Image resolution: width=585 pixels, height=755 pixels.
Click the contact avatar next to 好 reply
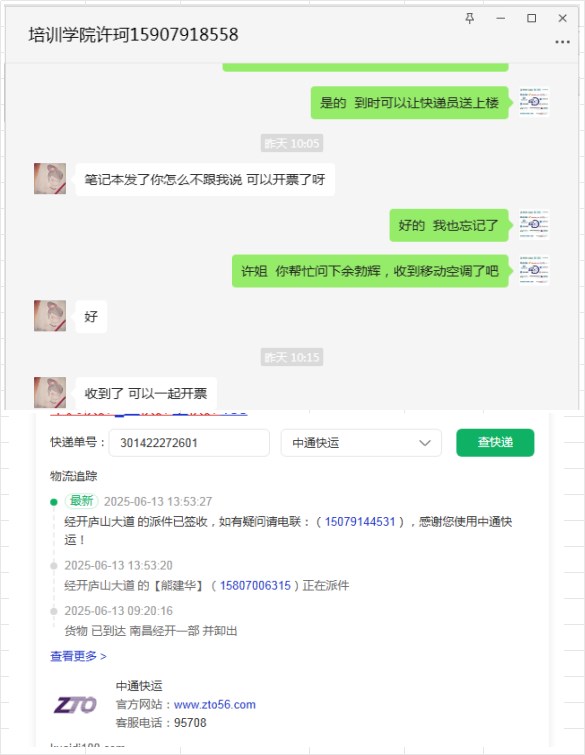(50, 316)
